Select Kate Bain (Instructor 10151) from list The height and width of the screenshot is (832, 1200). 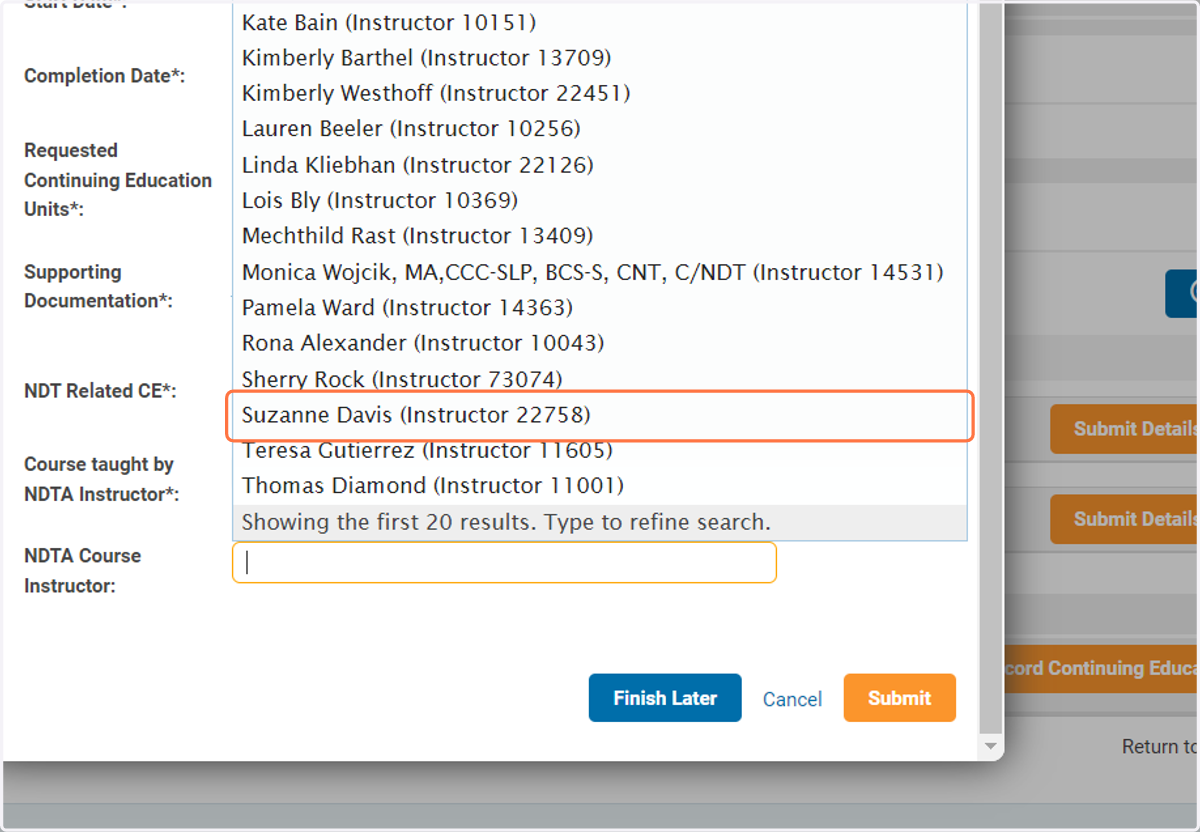click(x=600, y=22)
